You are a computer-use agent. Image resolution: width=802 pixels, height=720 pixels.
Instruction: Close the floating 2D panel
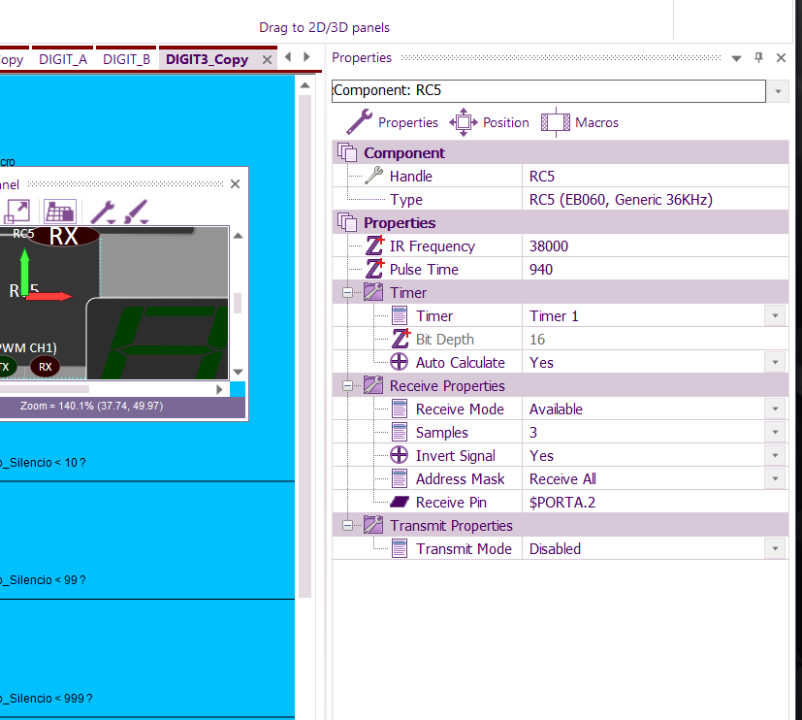click(235, 184)
